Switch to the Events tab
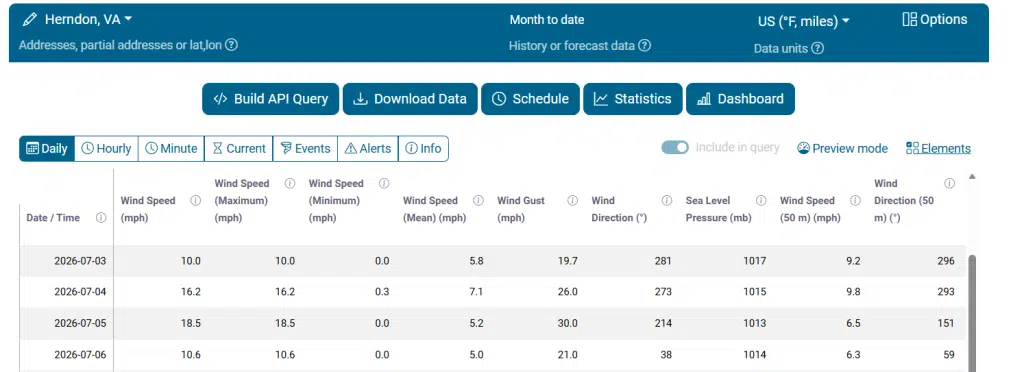1024x372 pixels. [x=306, y=148]
